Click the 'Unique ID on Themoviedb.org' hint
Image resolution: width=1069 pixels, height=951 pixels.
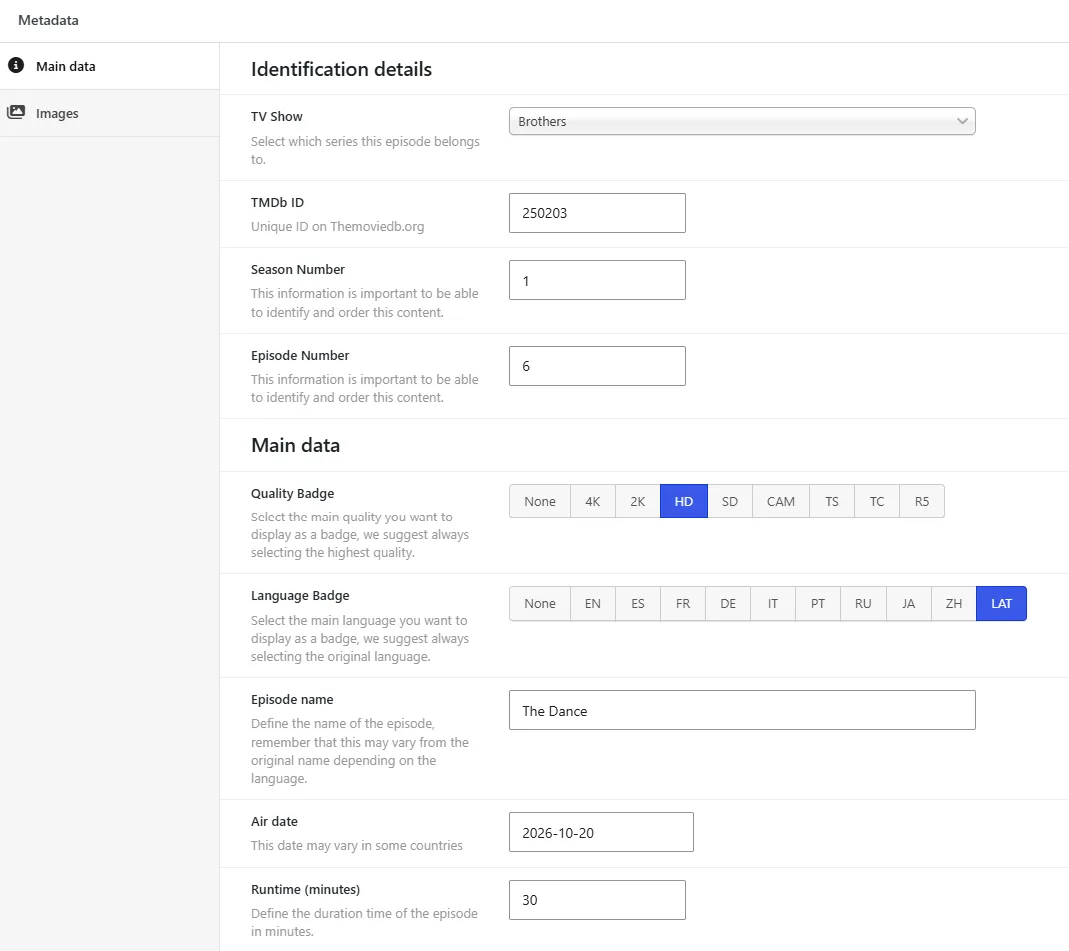(337, 226)
